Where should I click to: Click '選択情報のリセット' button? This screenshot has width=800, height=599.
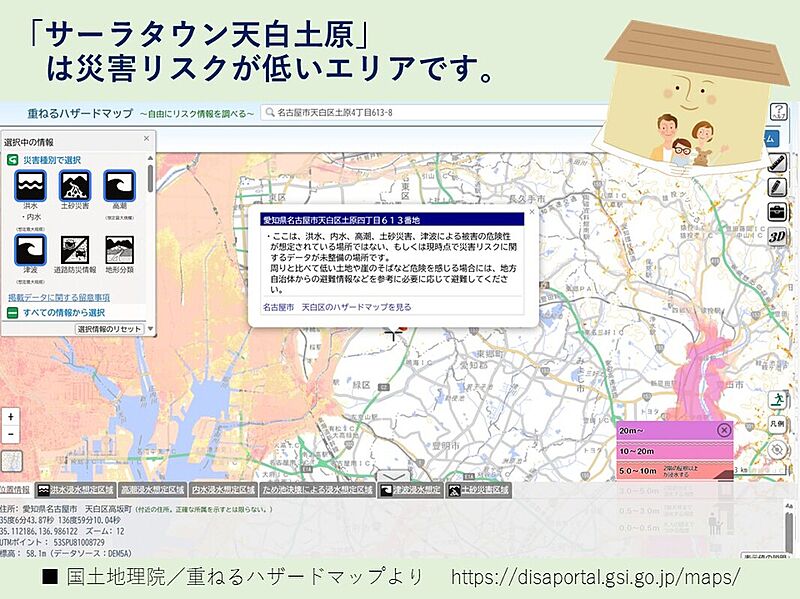tap(110, 328)
